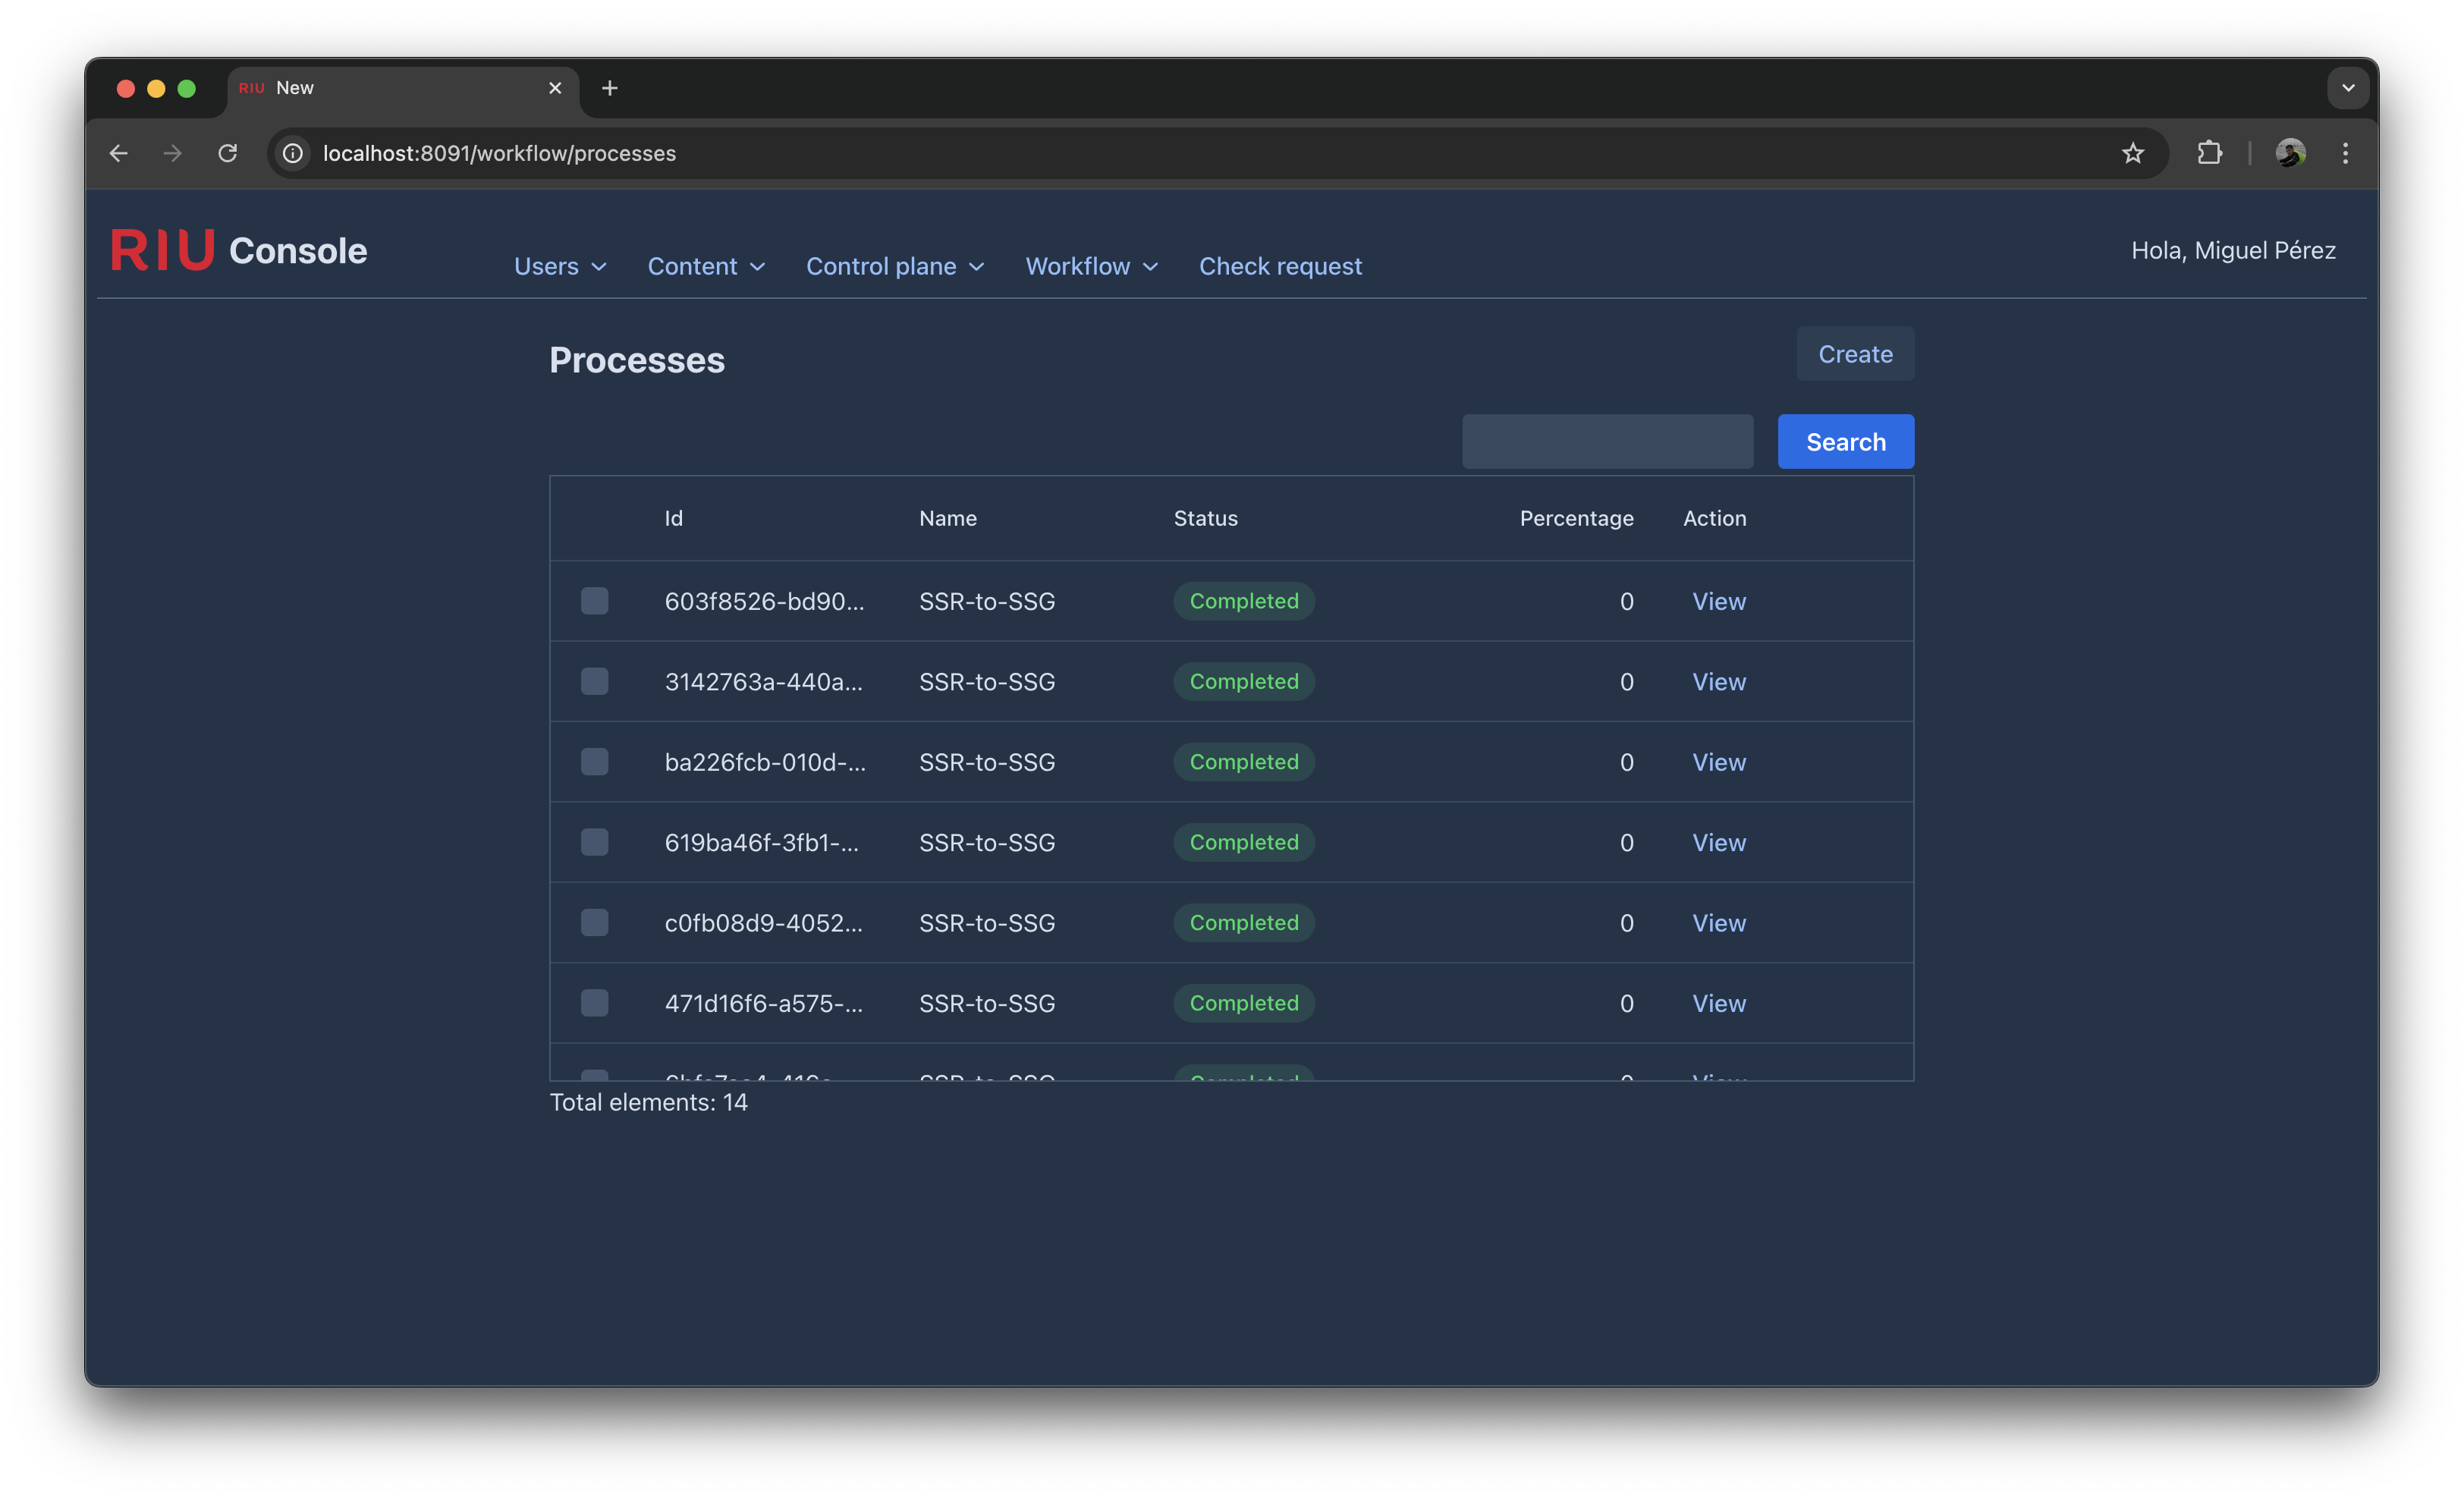The width and height of the screenshot is (2464, 1499).
Task: Open a new browser tab
Action: (x=609, y=88)
